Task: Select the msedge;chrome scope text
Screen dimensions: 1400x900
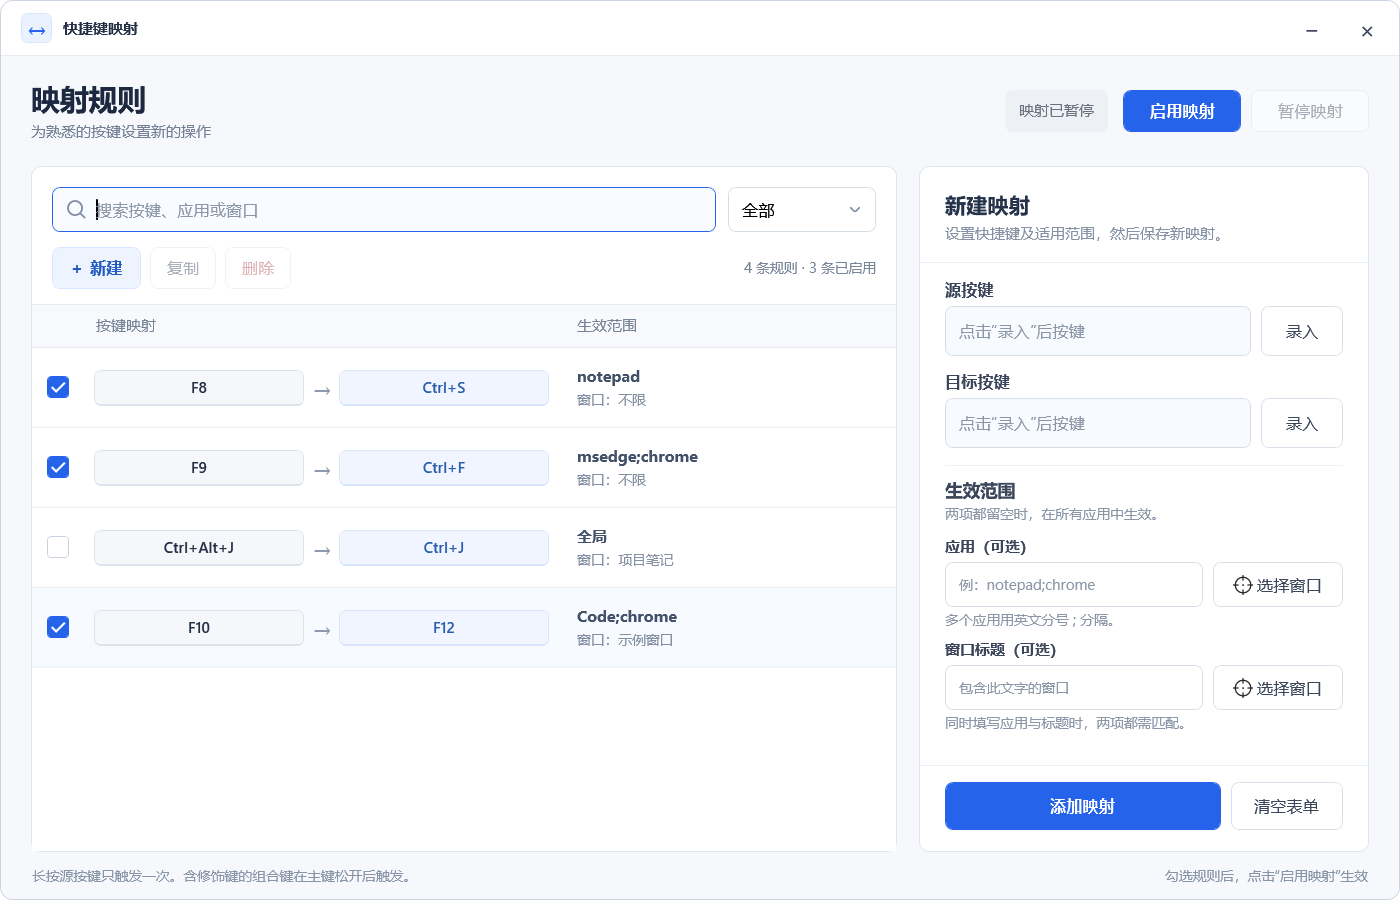Action: click(637, 457)
